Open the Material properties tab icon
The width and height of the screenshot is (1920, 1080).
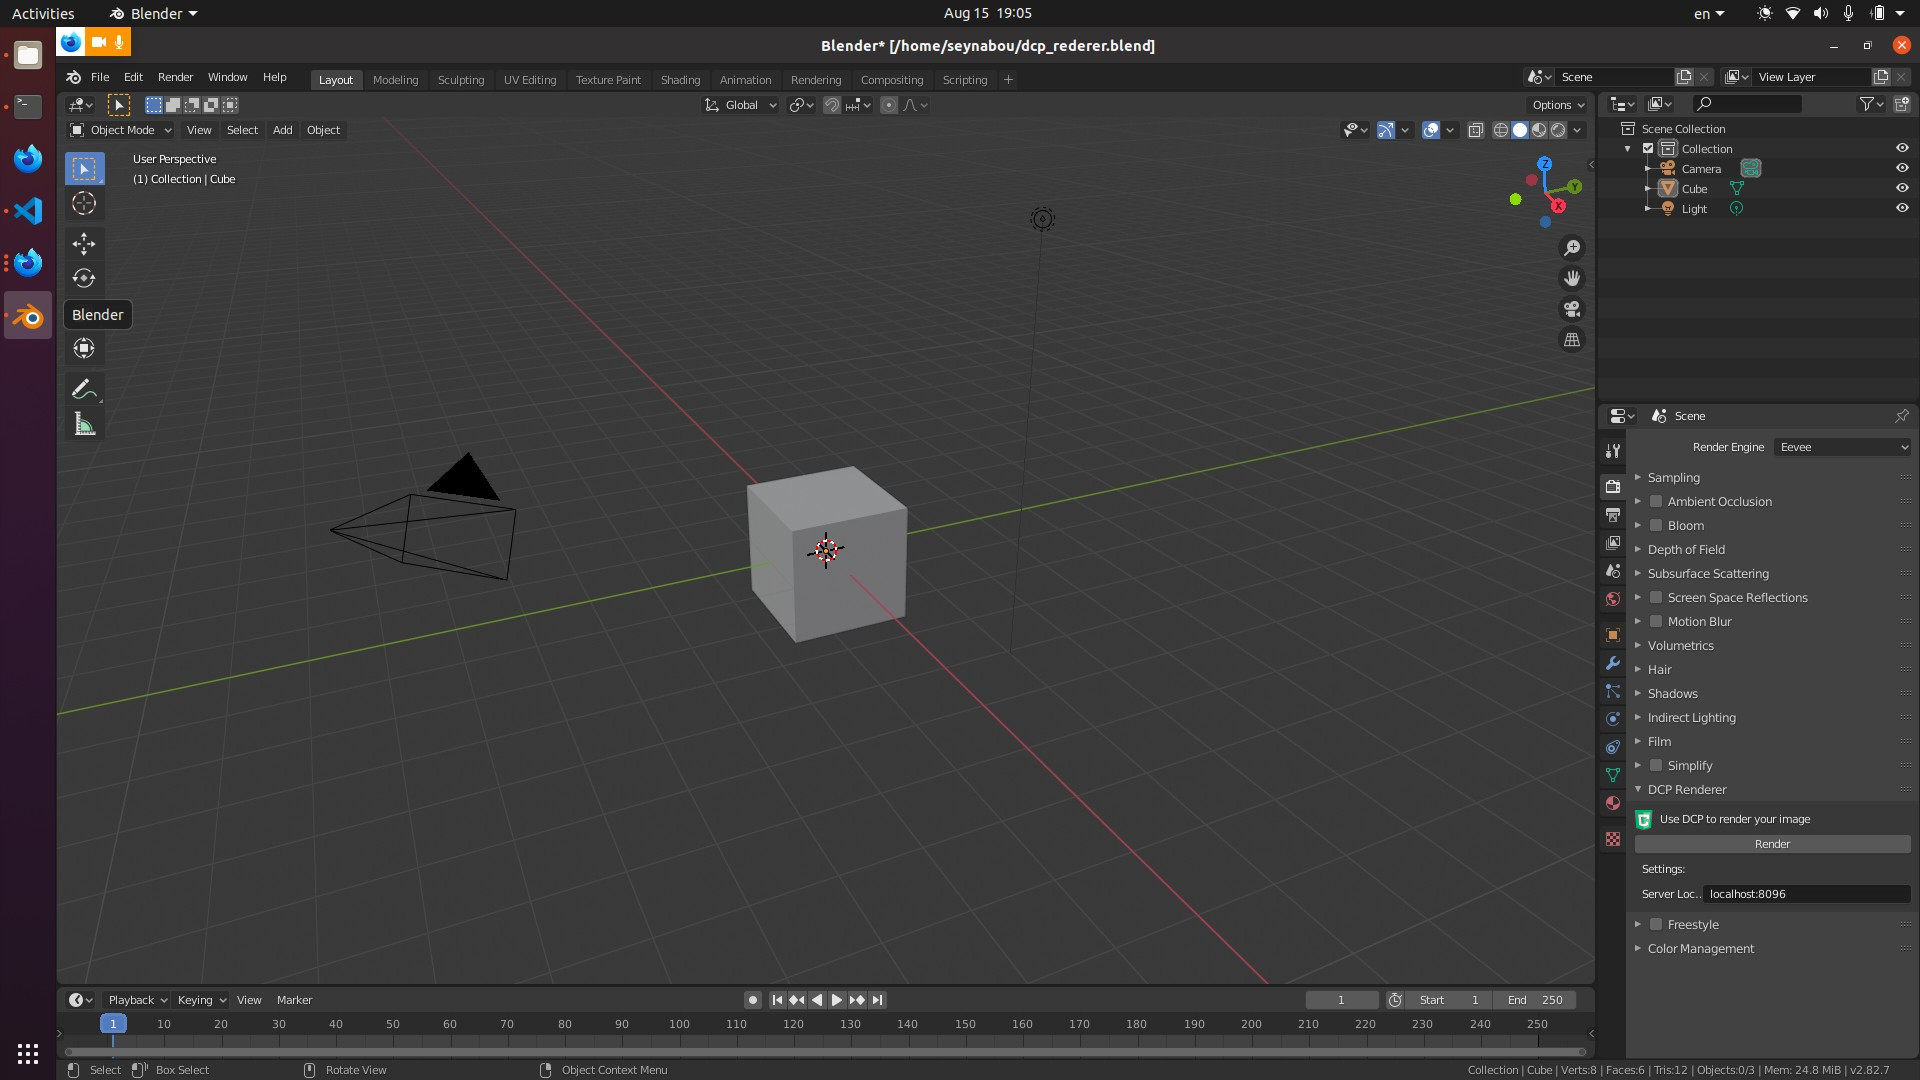coord(1612,803)
